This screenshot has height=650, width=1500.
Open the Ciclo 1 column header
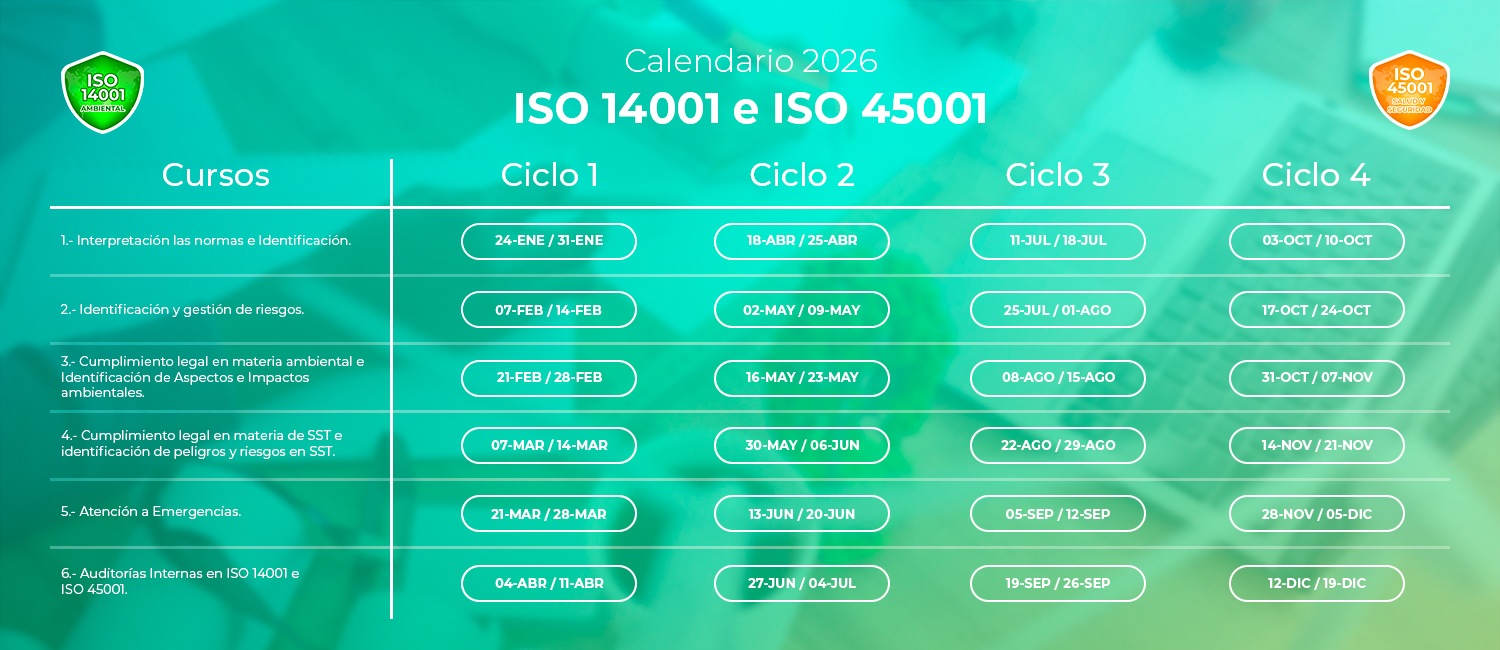pos(549,175)
